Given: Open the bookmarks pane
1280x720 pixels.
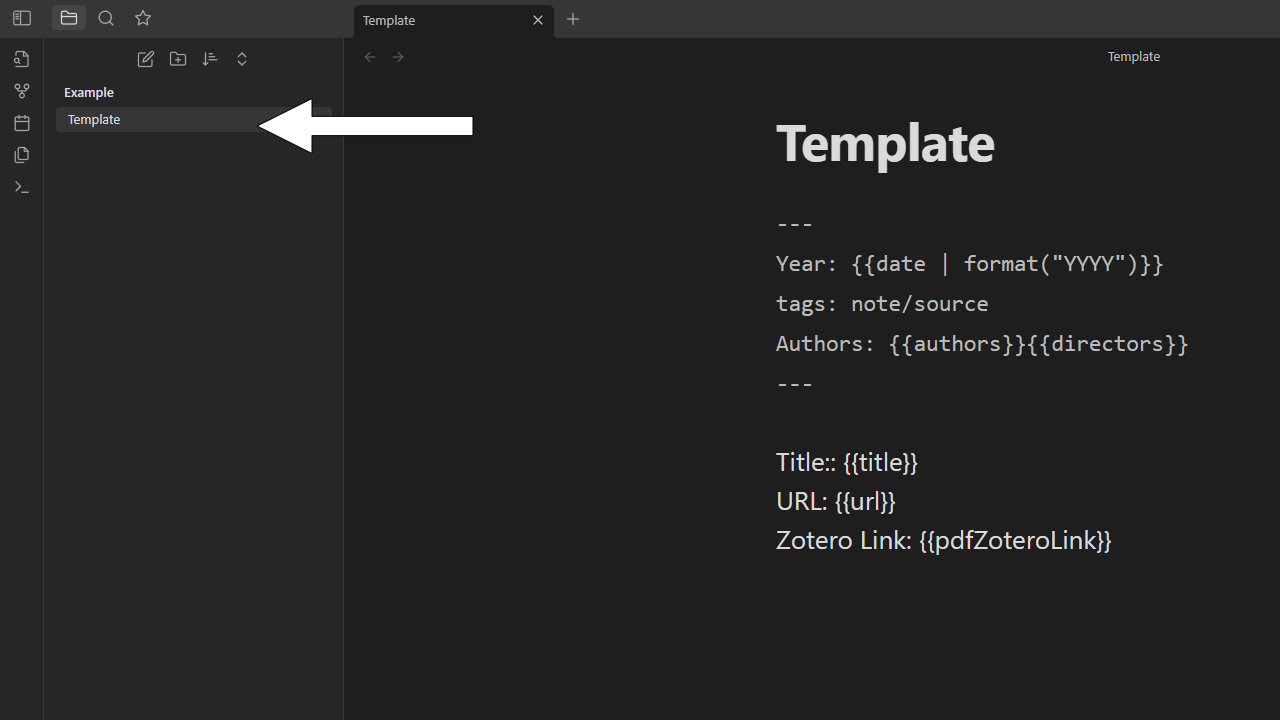Looking at the screenshot, I should pos(143,18).
